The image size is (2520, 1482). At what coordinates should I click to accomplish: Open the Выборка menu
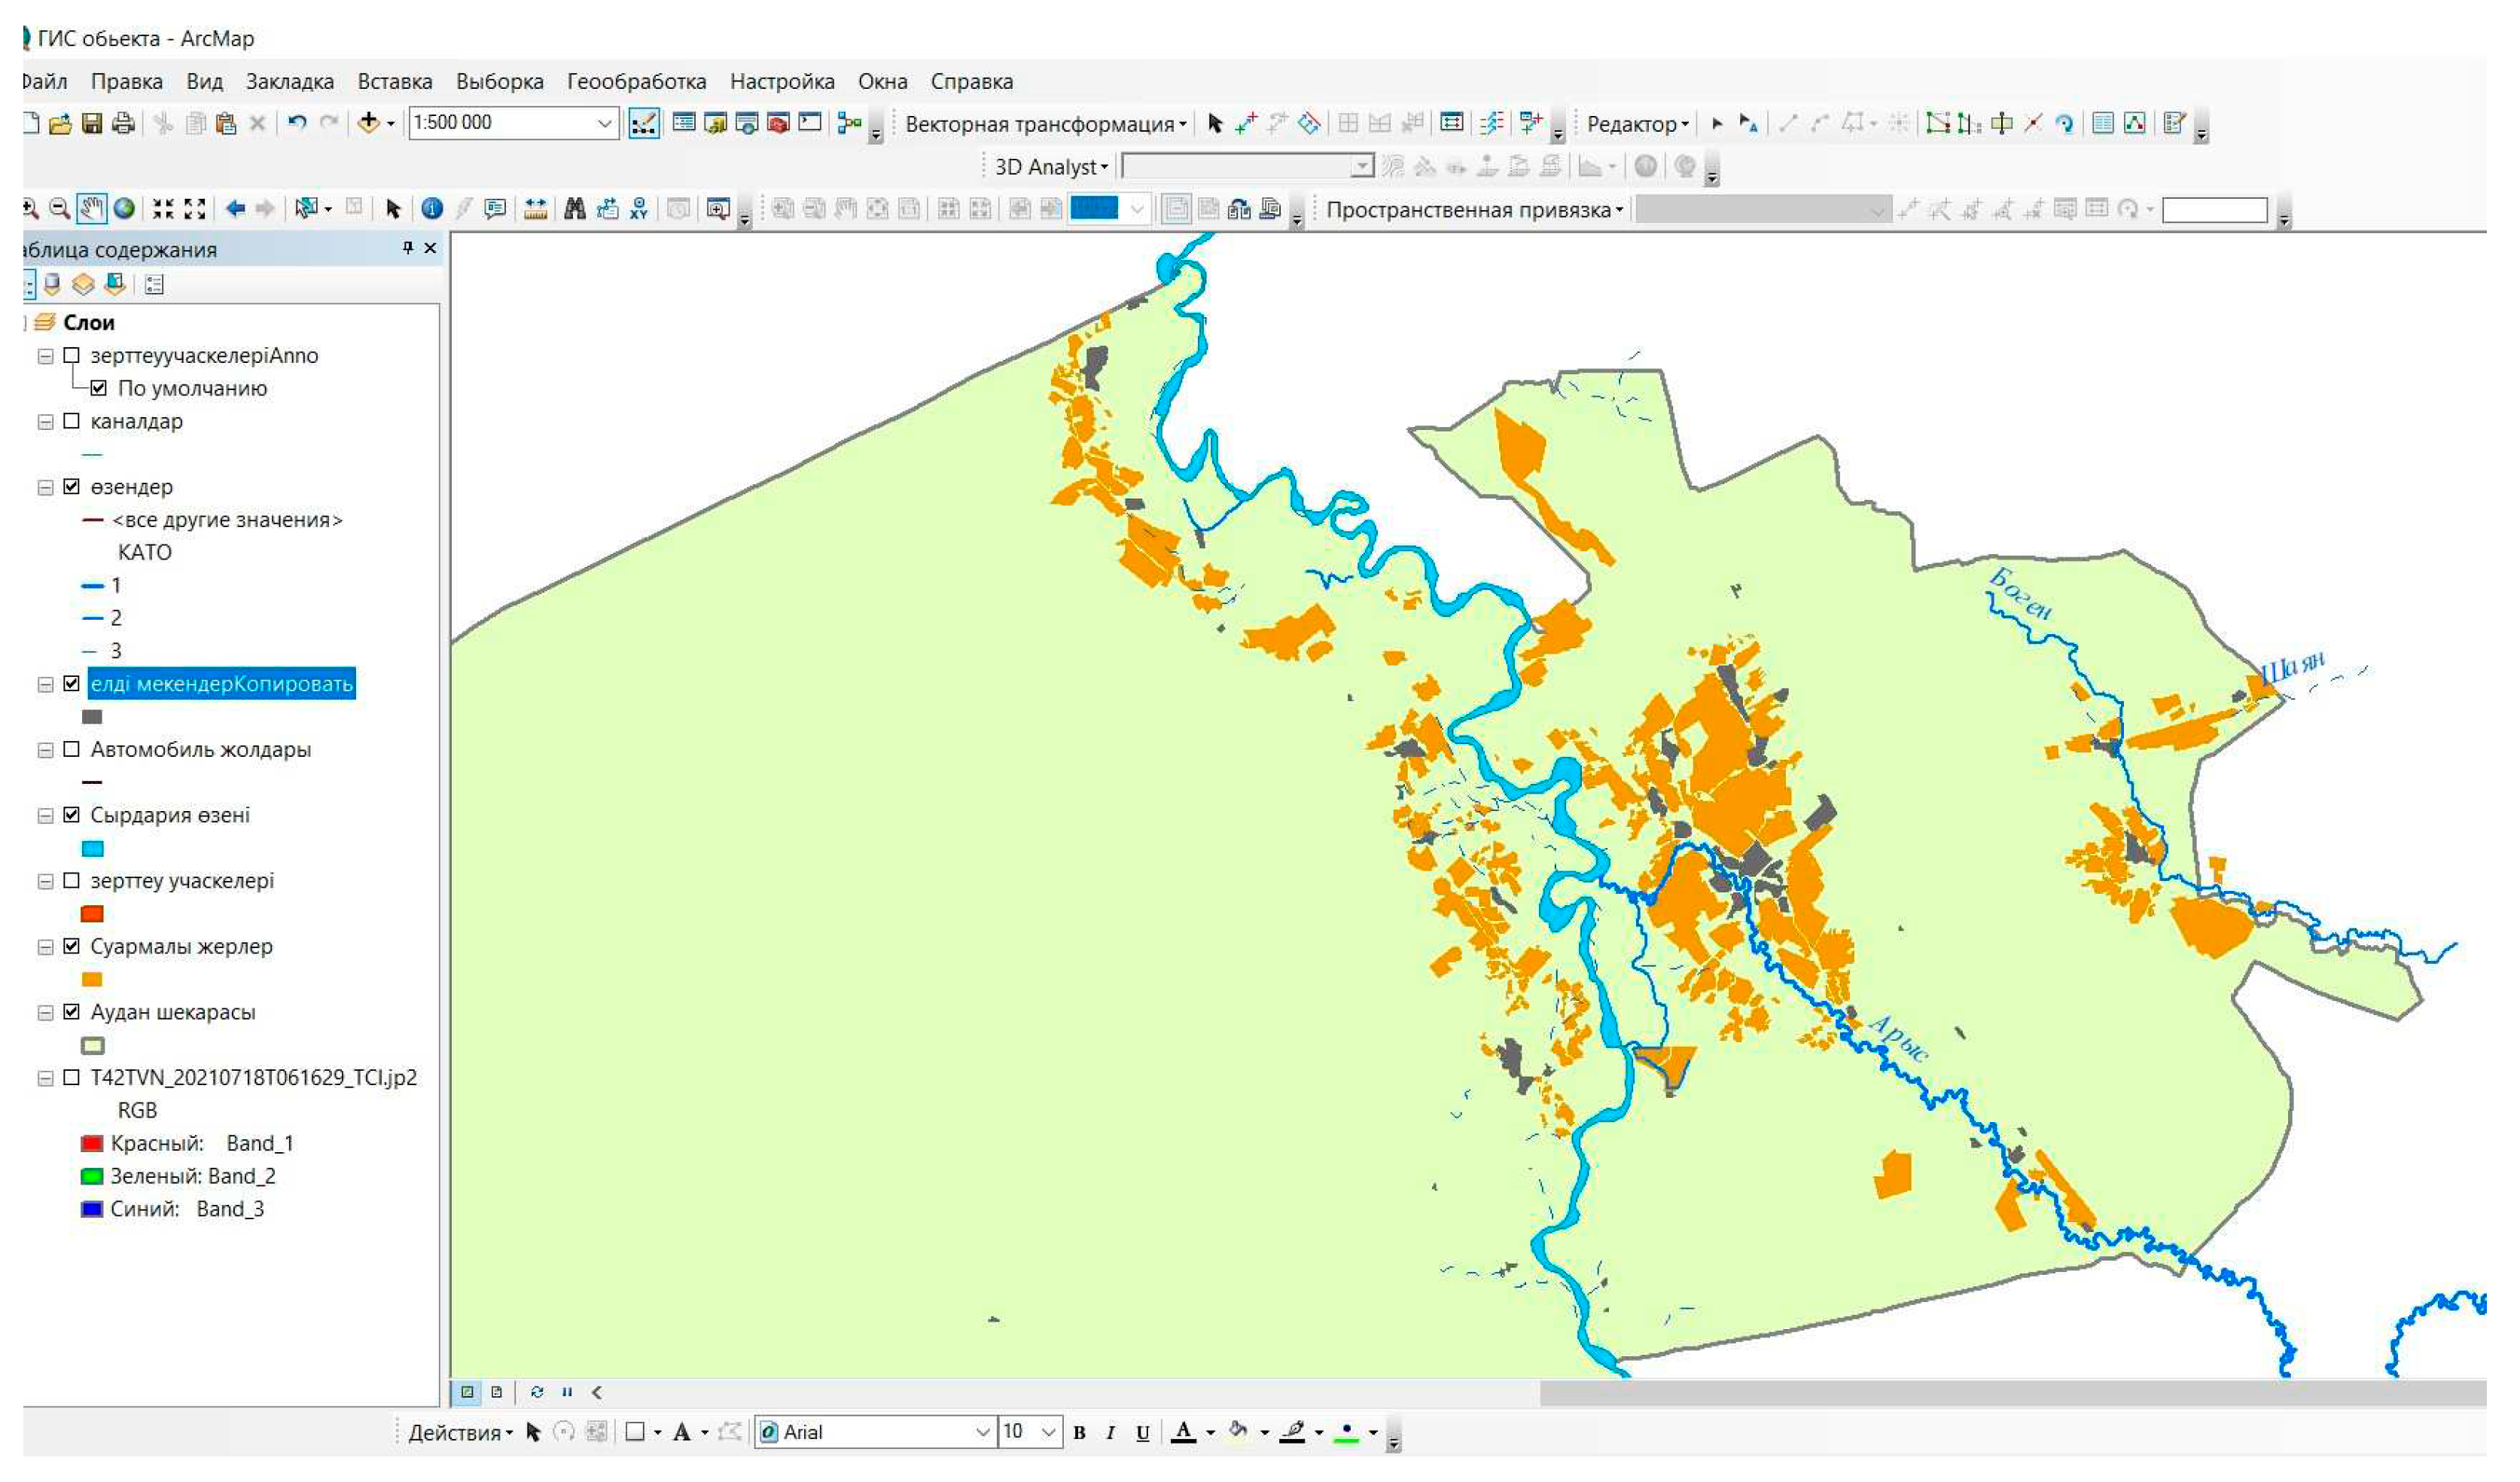499,82
